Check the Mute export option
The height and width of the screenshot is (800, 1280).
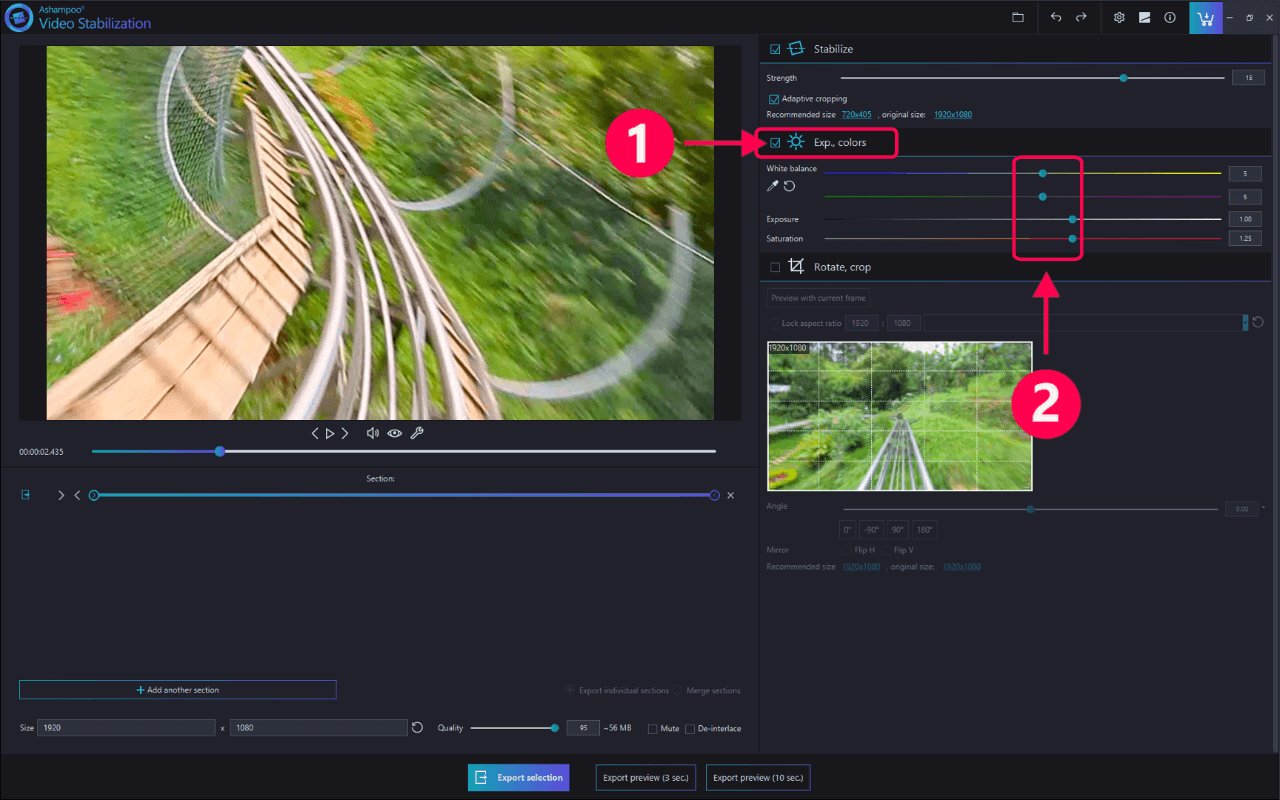coord(651,728)
